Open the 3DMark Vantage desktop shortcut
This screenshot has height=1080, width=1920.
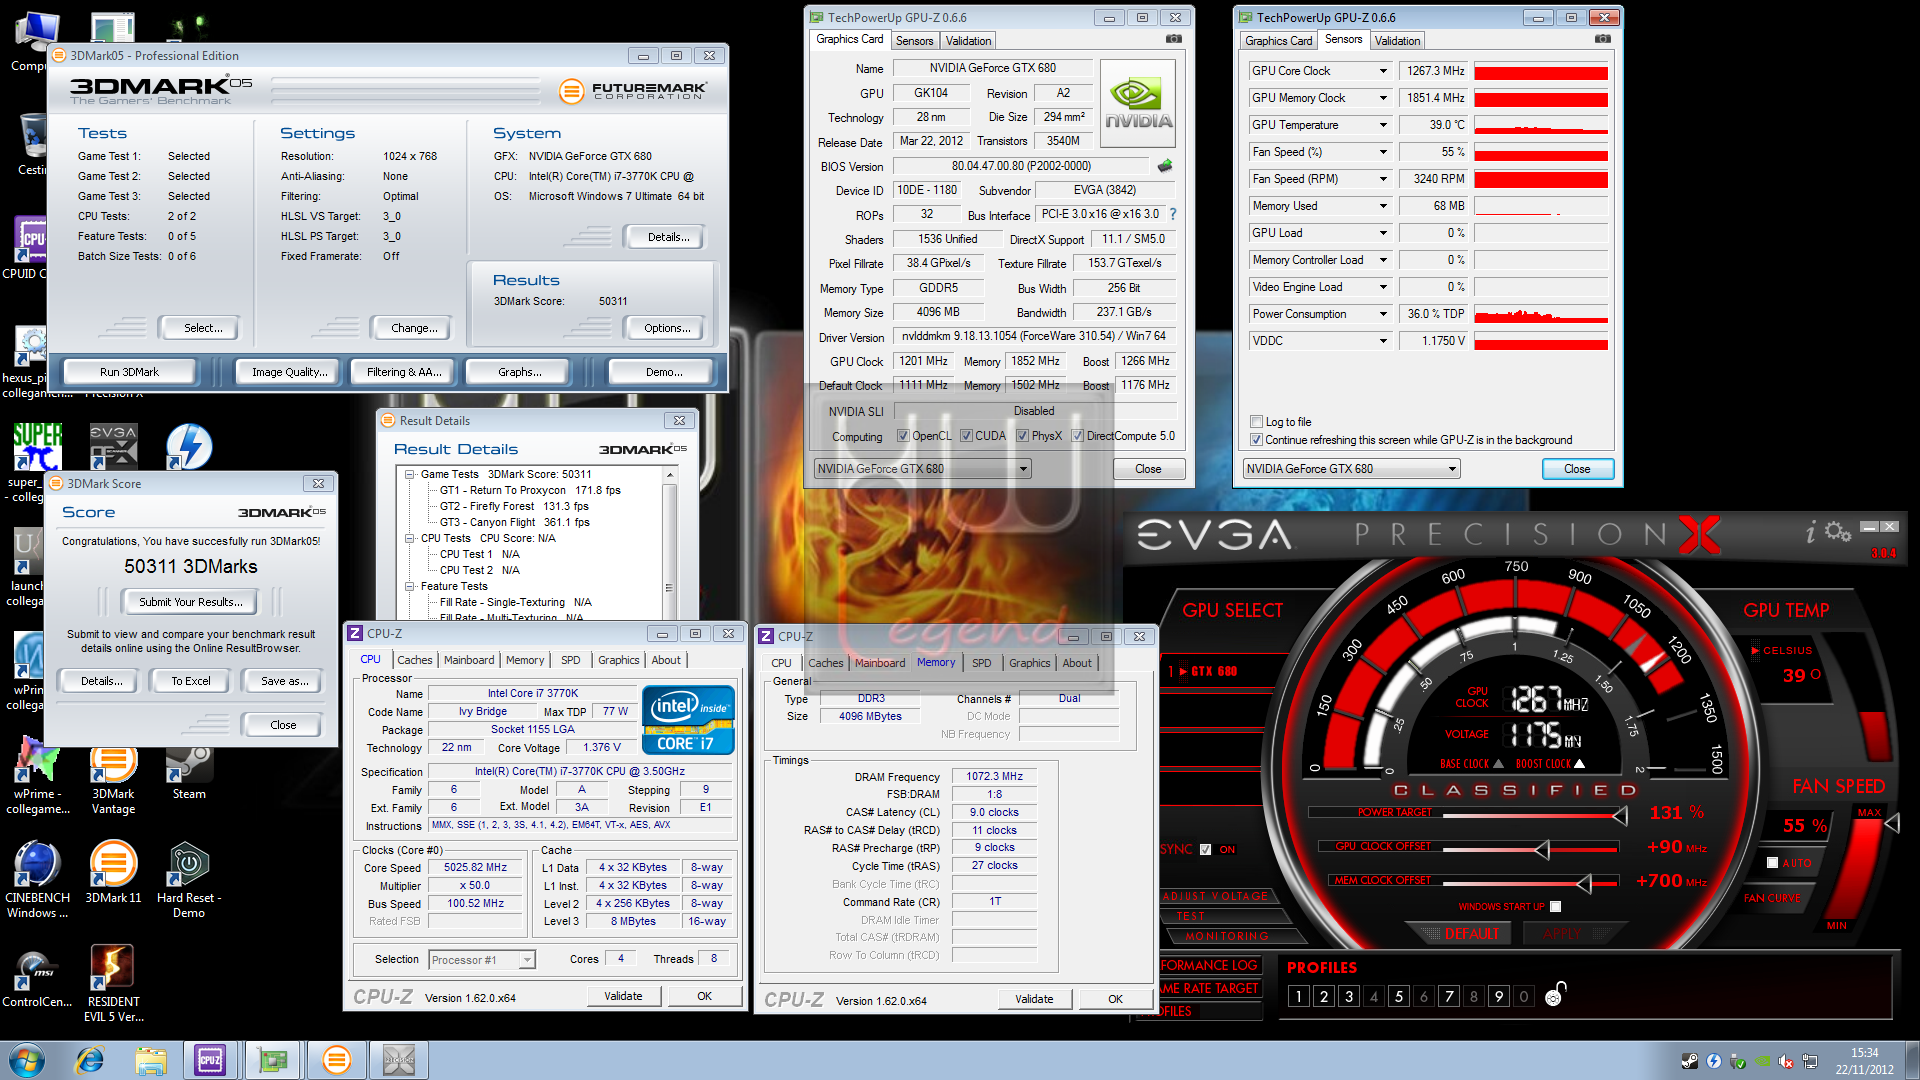coord(113,780)
